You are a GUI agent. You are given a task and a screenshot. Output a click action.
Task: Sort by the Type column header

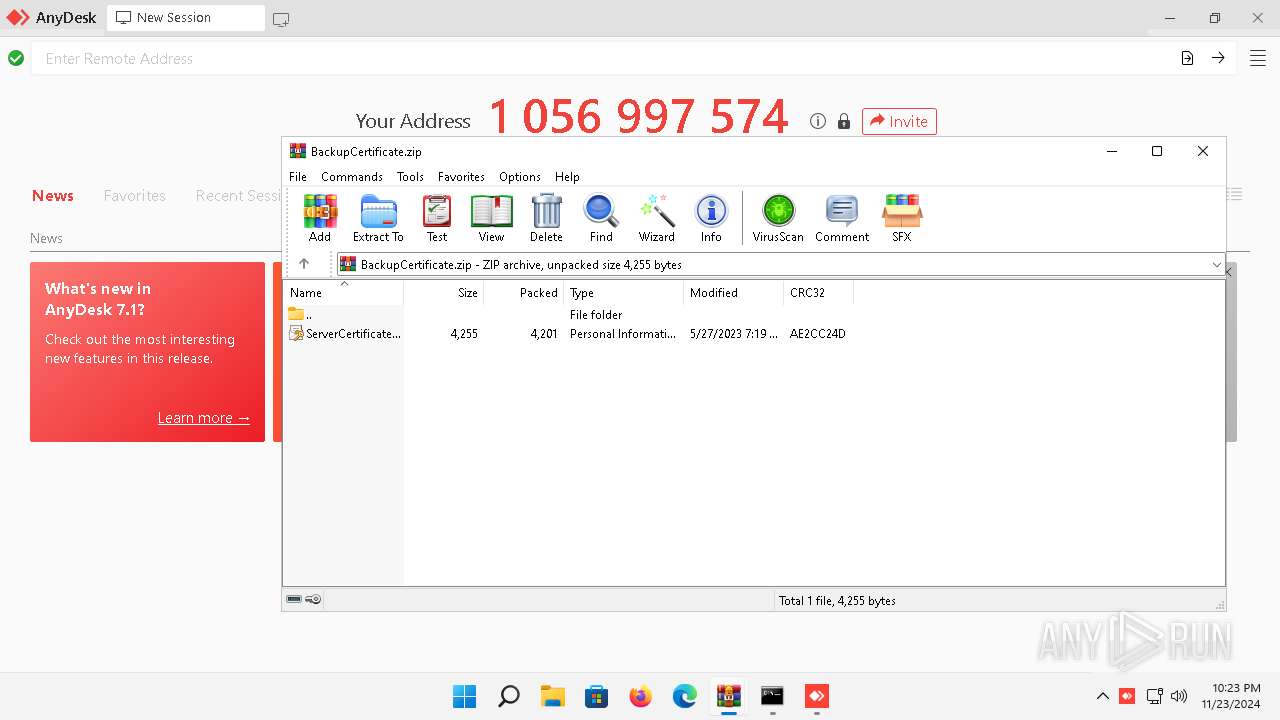(624, 292)
